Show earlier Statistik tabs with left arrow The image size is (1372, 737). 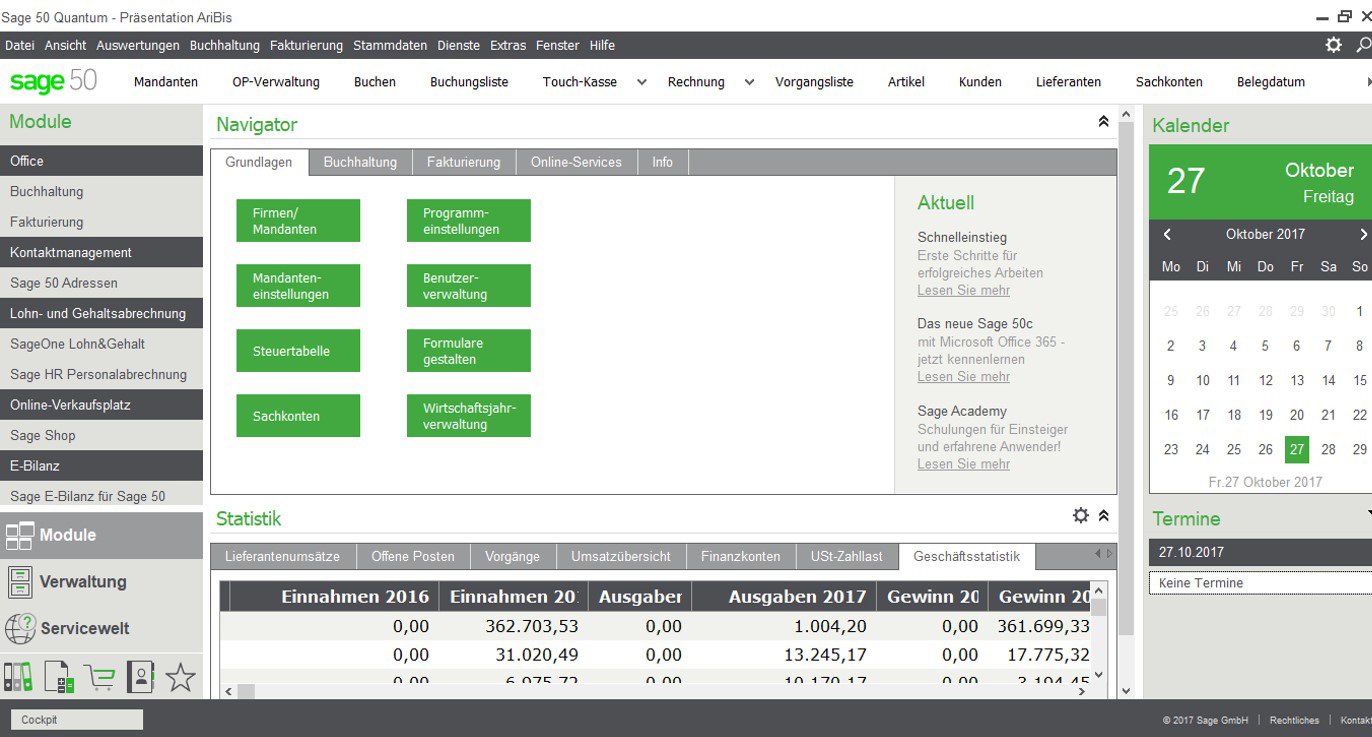(1097, 553)
